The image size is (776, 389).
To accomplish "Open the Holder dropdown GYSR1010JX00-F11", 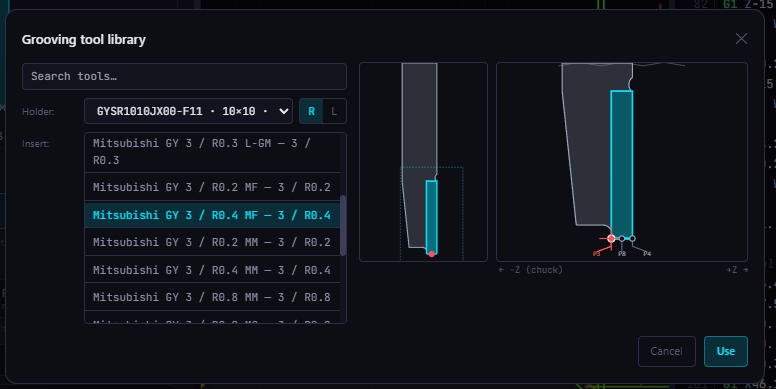I will click(189, 111).
